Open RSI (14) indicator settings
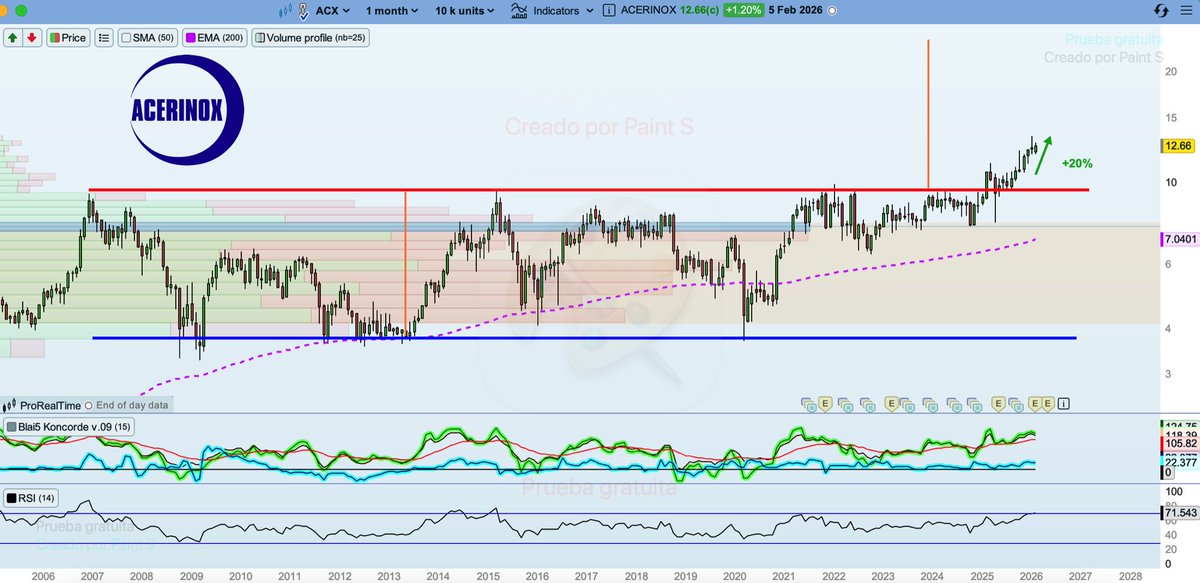The height and width of the screenshot is (583, 1200). coord(30,497)
